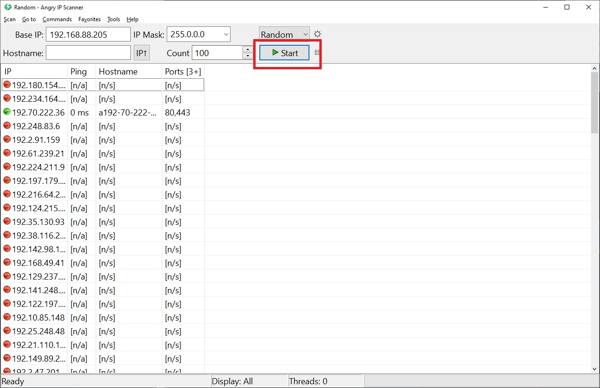This screenshot has height=388, width=600.
Task: Click the Hostname input field
Action: point(88,53)
